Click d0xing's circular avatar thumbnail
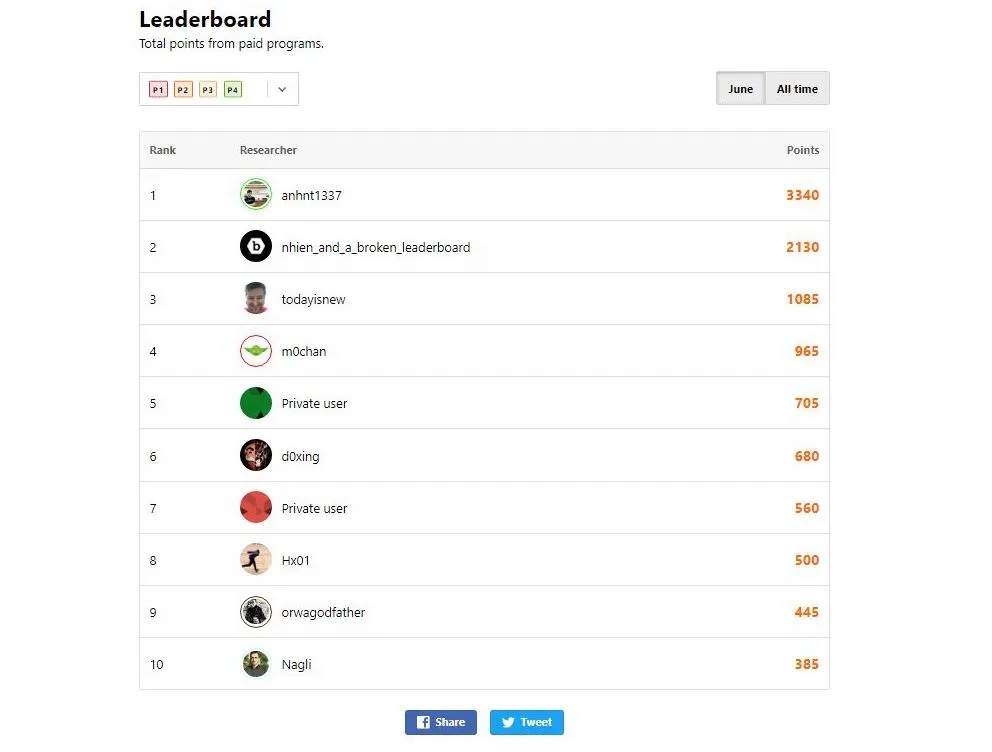 tap(255, 456)
